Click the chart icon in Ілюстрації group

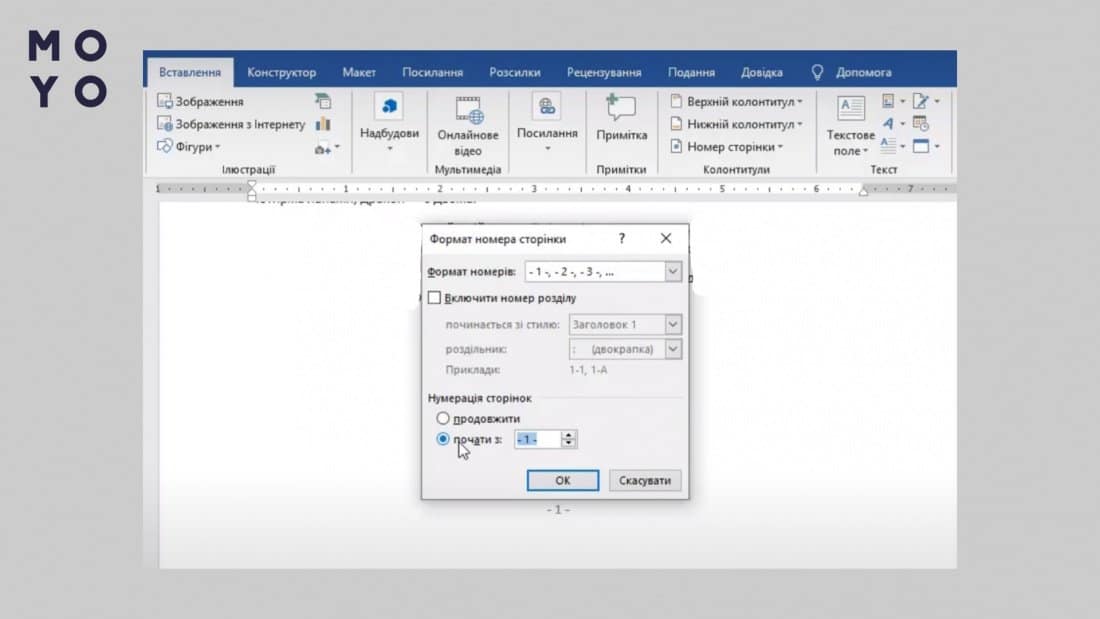point(323,125)
